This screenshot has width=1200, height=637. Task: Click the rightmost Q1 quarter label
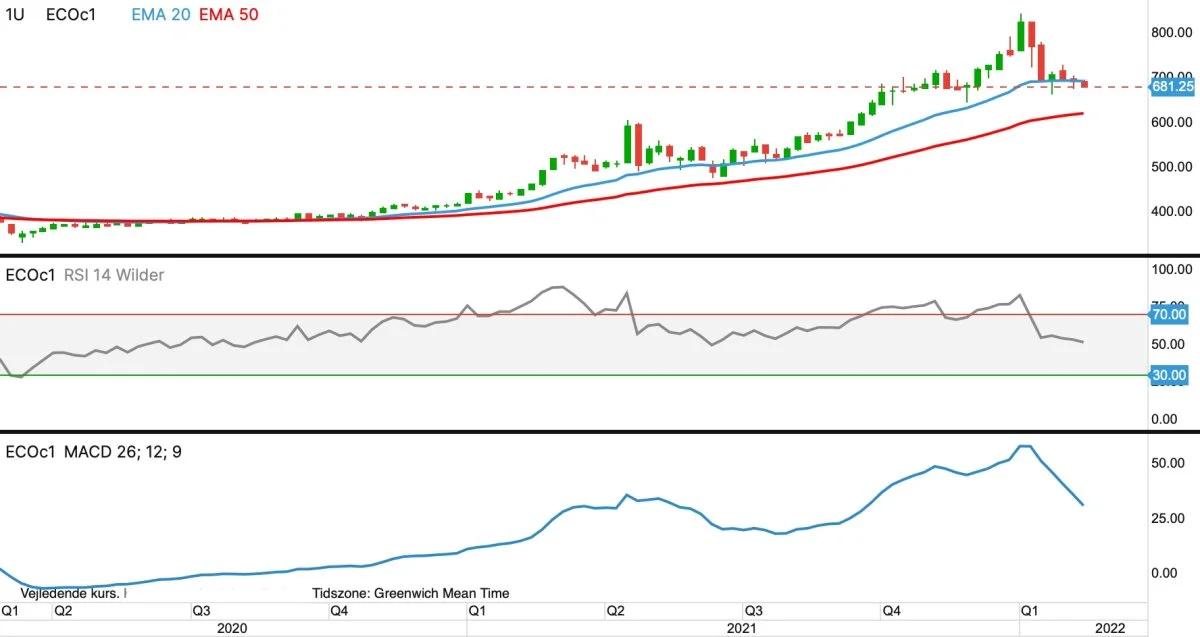coord(1027,609)
